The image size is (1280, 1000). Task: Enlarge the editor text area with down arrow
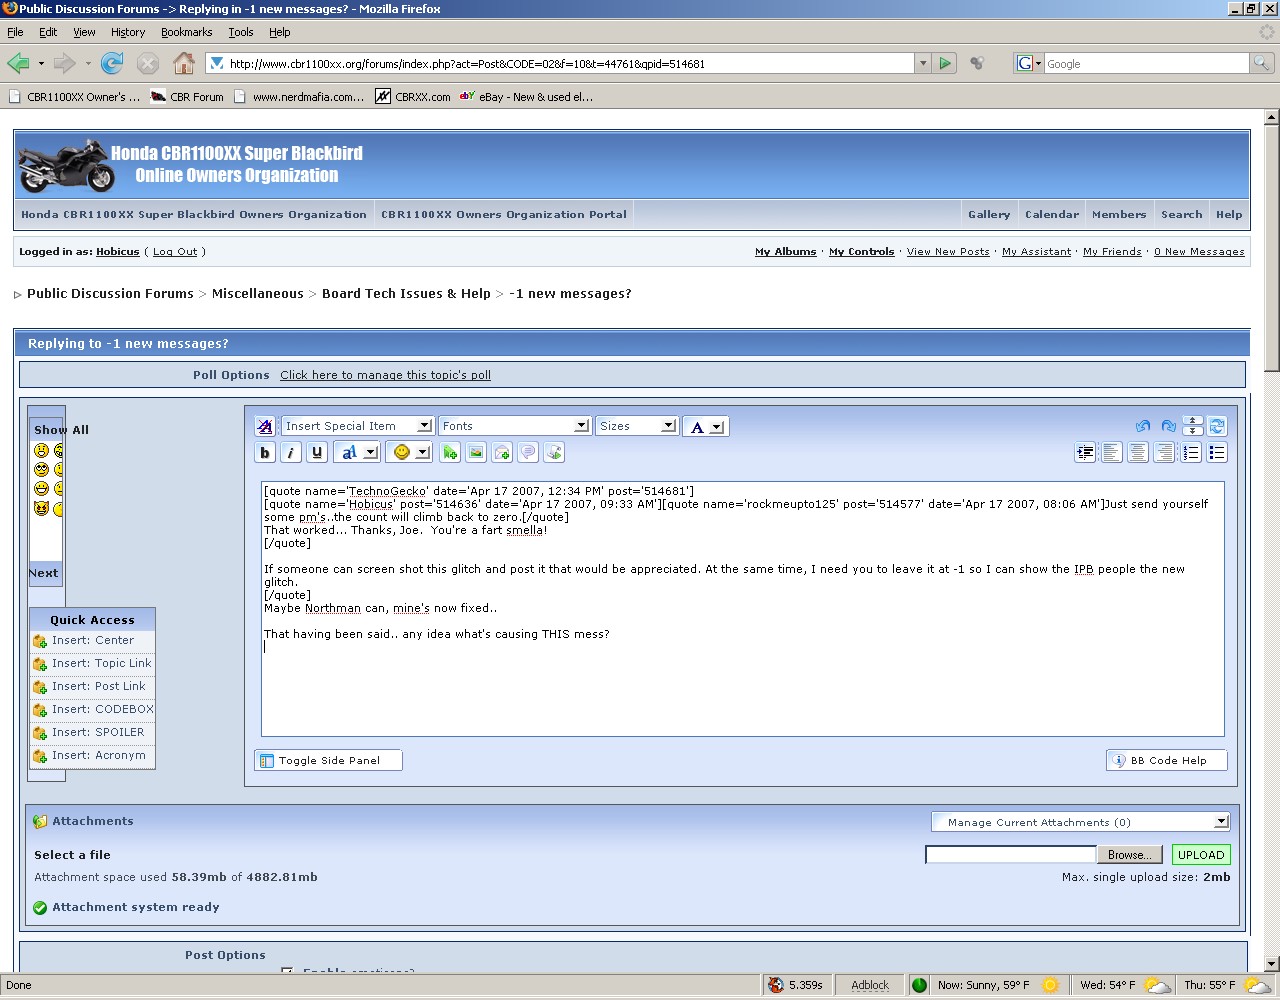click(x=1192, y=431)
